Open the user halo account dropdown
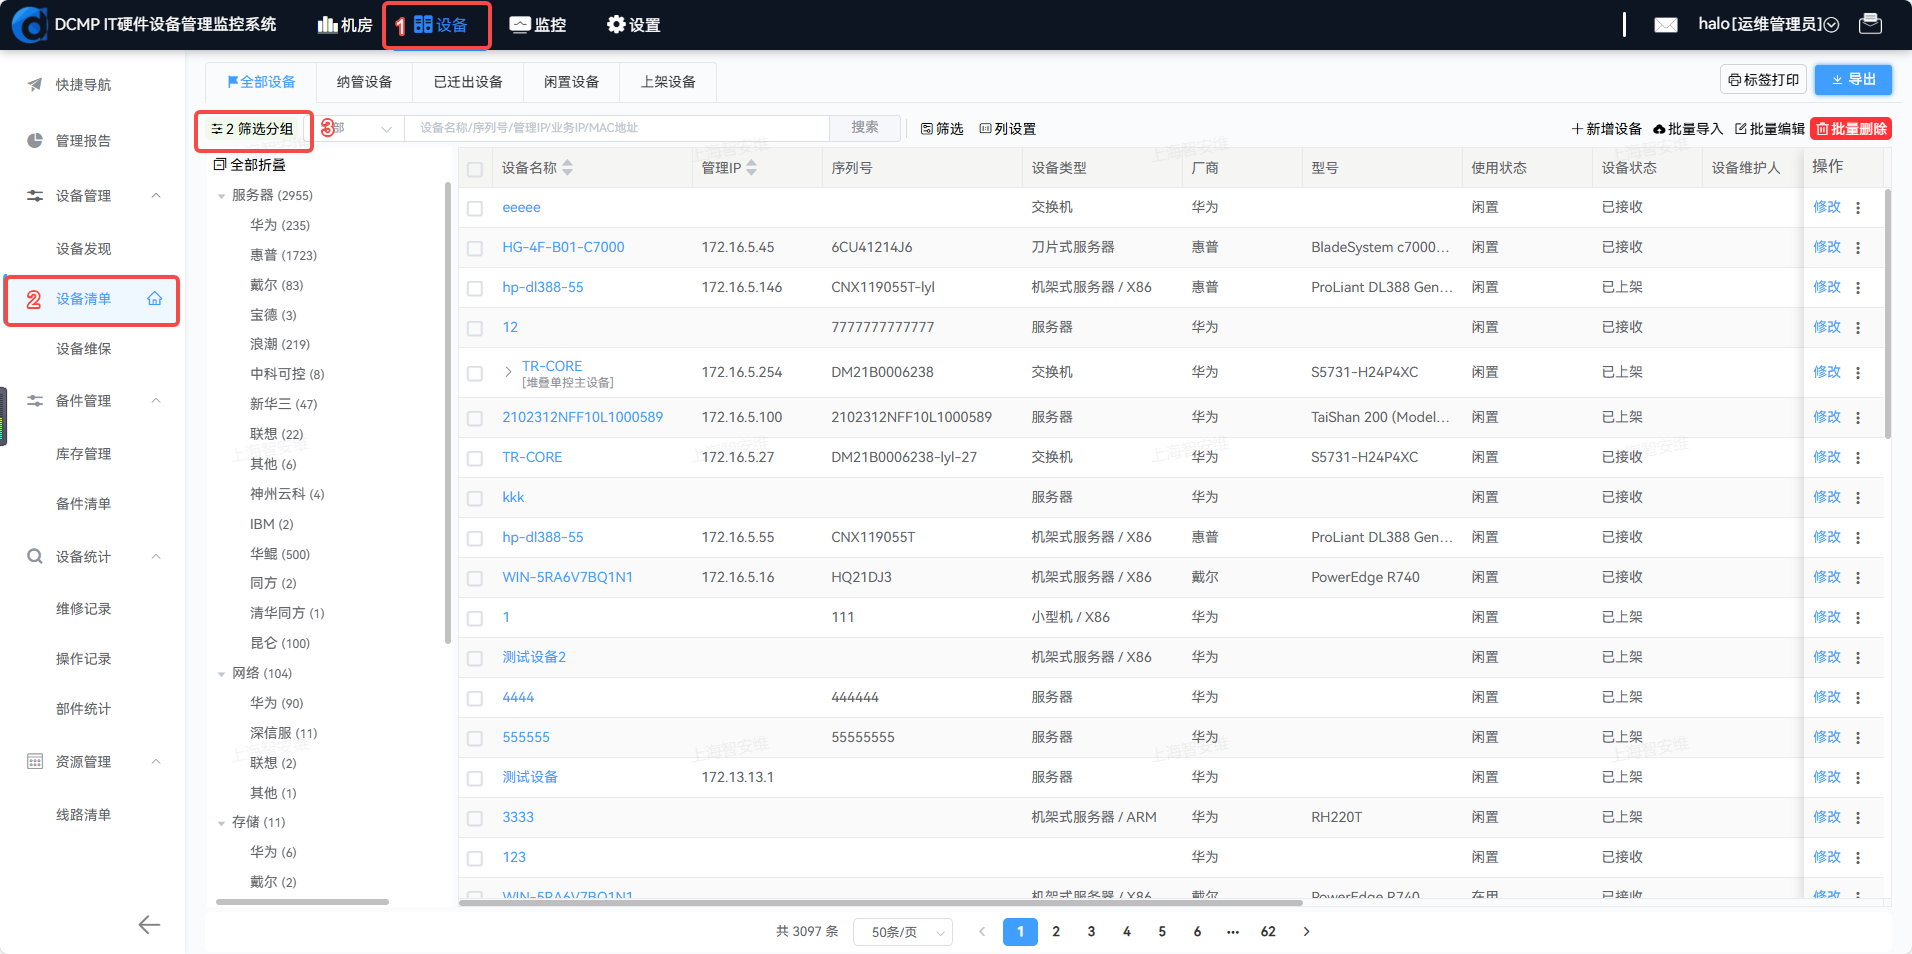 pos(1768,24)
